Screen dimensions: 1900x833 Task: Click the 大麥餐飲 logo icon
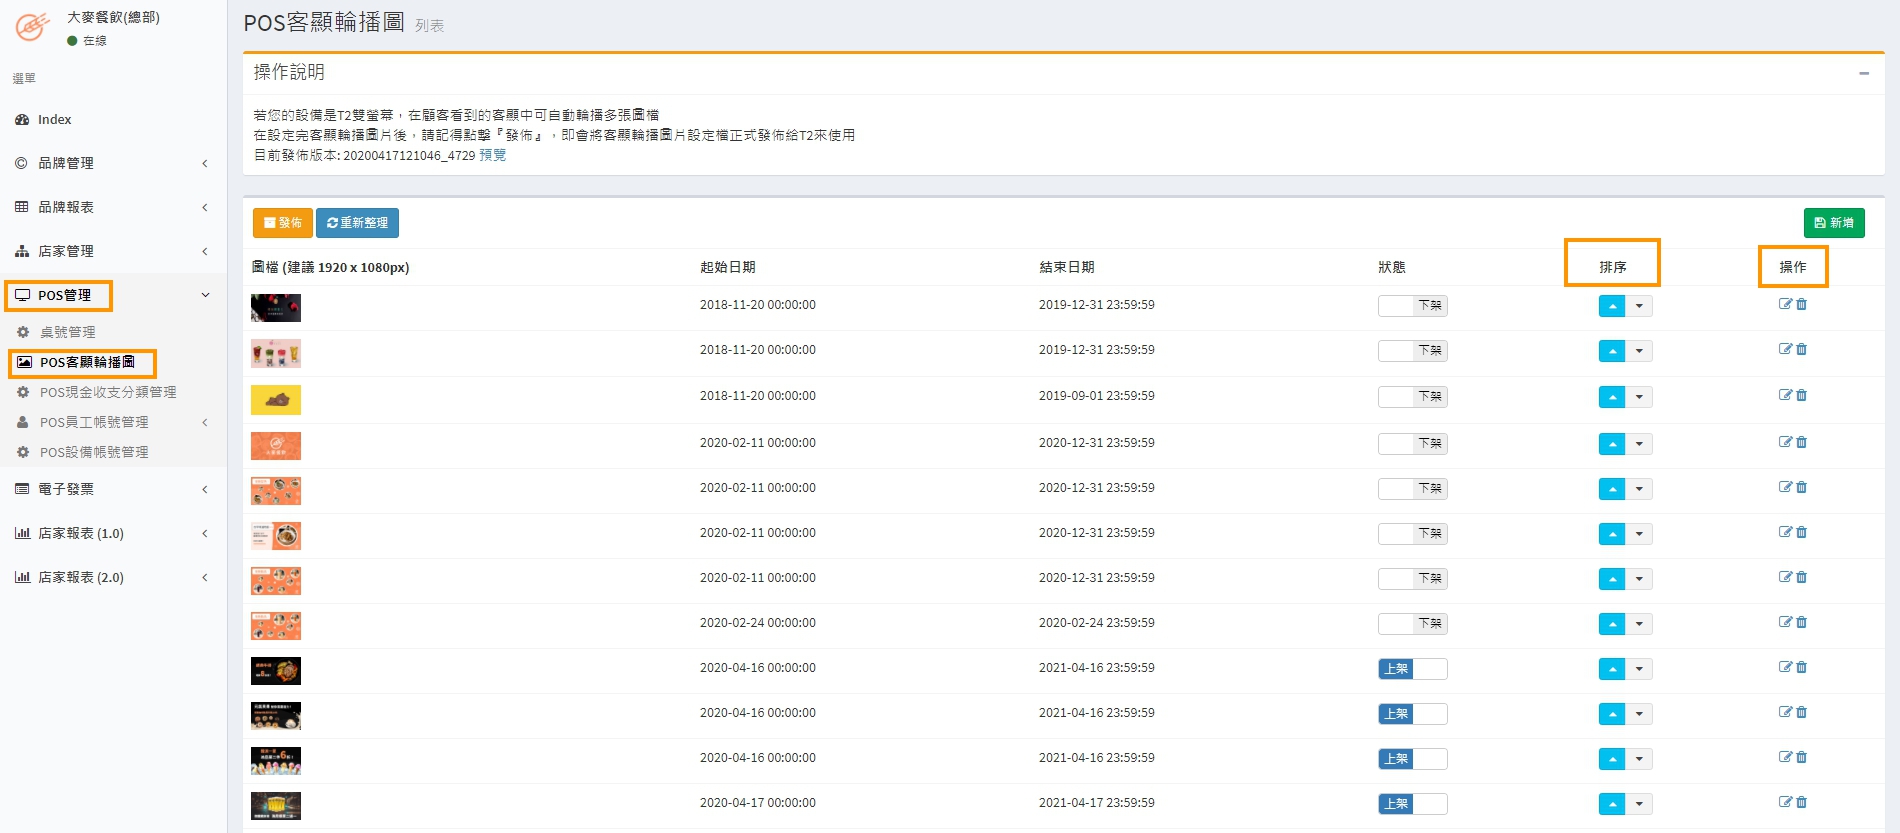(x=32, y=27)
